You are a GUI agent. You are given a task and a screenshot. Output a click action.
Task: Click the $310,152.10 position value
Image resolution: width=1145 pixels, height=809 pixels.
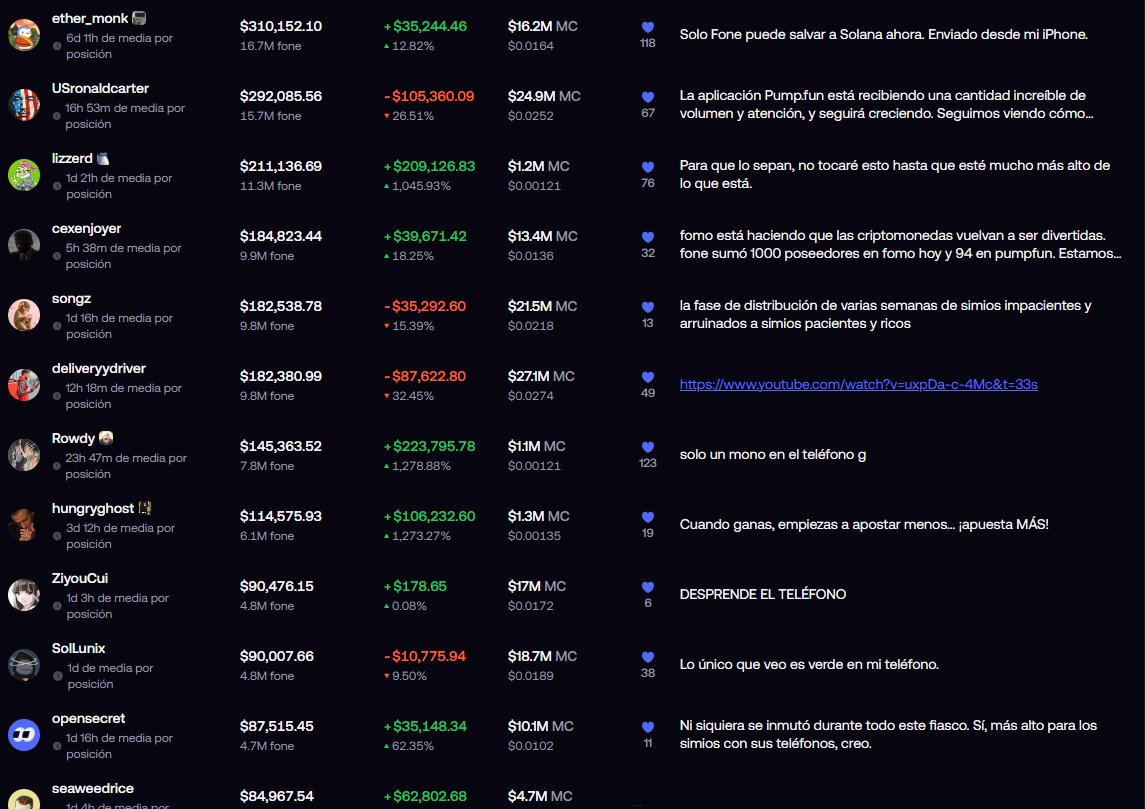[280, 26]
